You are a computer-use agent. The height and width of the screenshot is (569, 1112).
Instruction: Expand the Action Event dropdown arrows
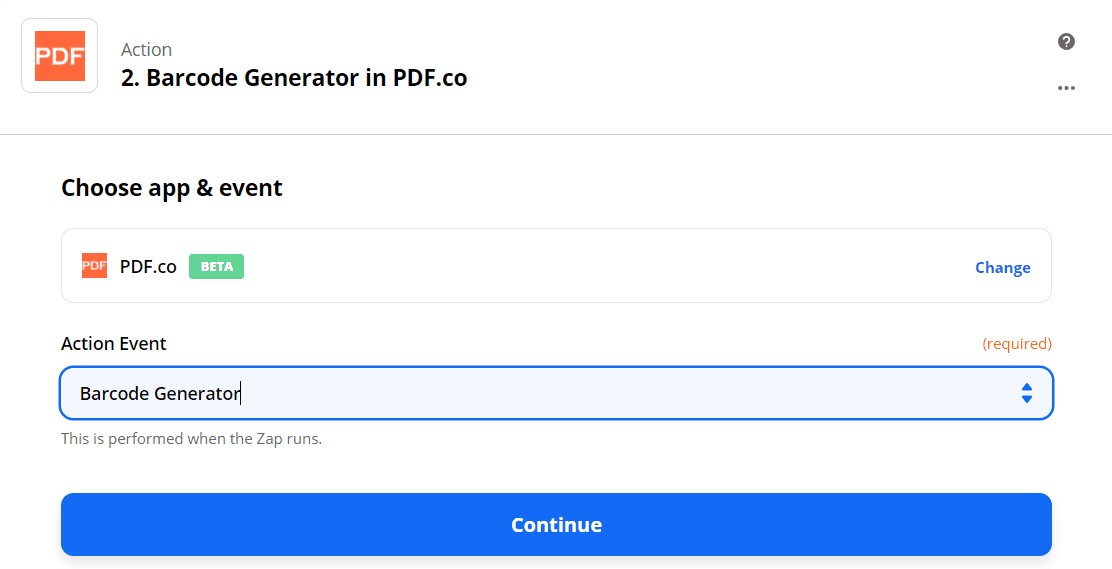(x=1026, y=393)
